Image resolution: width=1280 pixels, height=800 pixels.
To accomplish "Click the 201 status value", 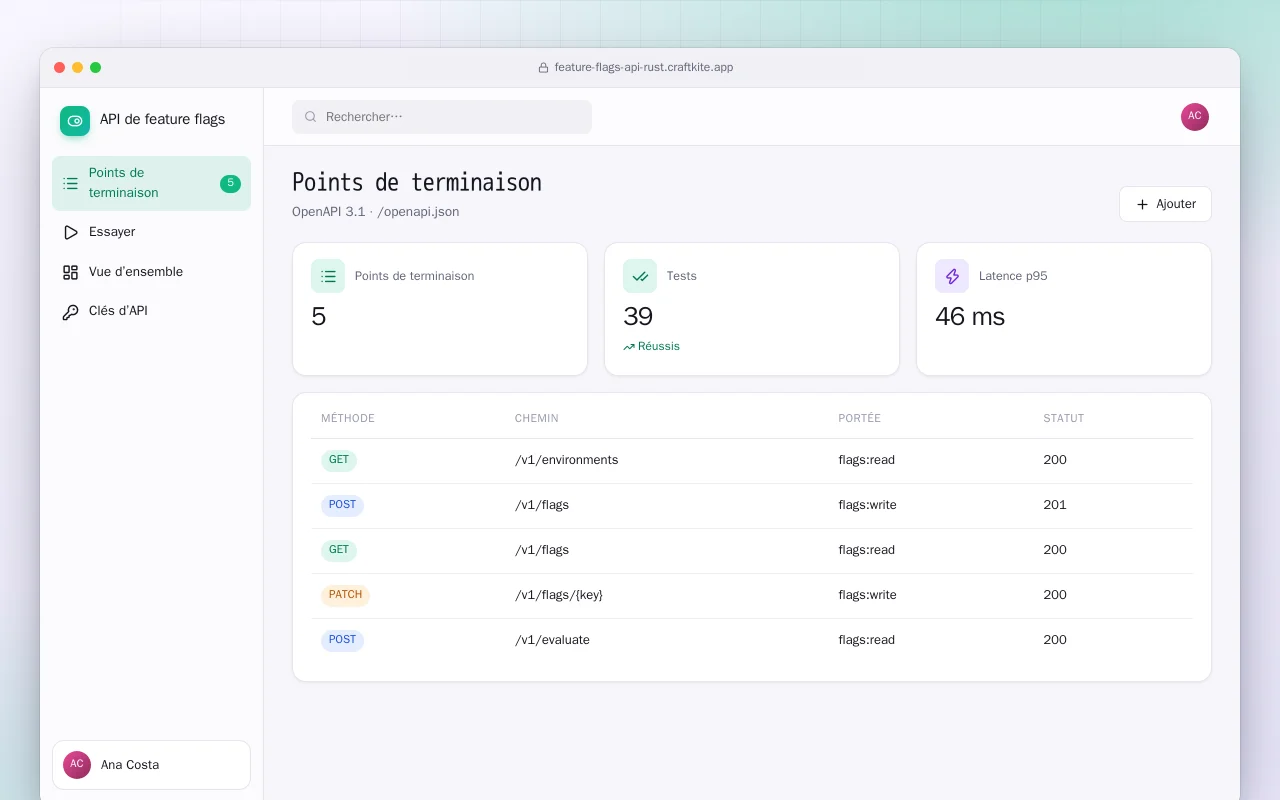I will coord(1055,505).
